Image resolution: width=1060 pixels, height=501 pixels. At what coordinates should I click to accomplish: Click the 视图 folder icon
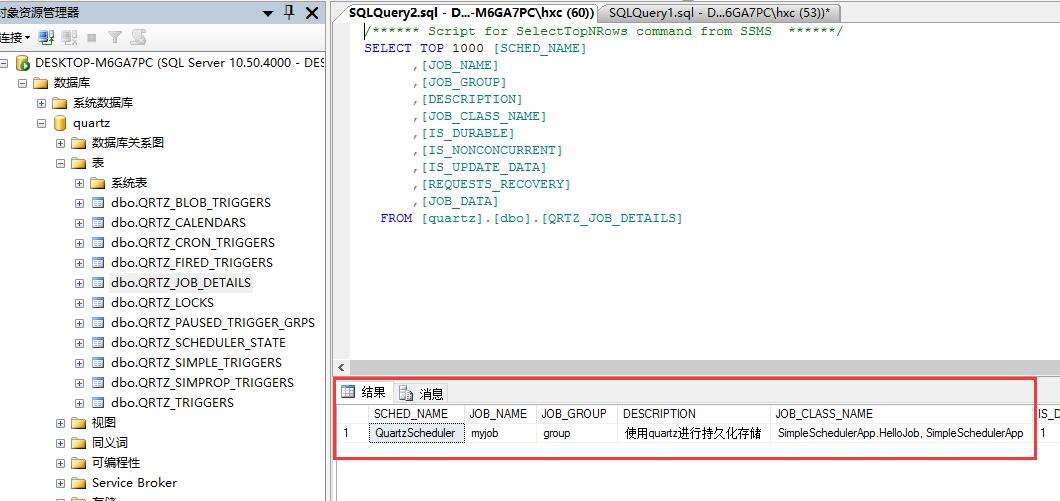pyautogui.click(x=79, y=423)
